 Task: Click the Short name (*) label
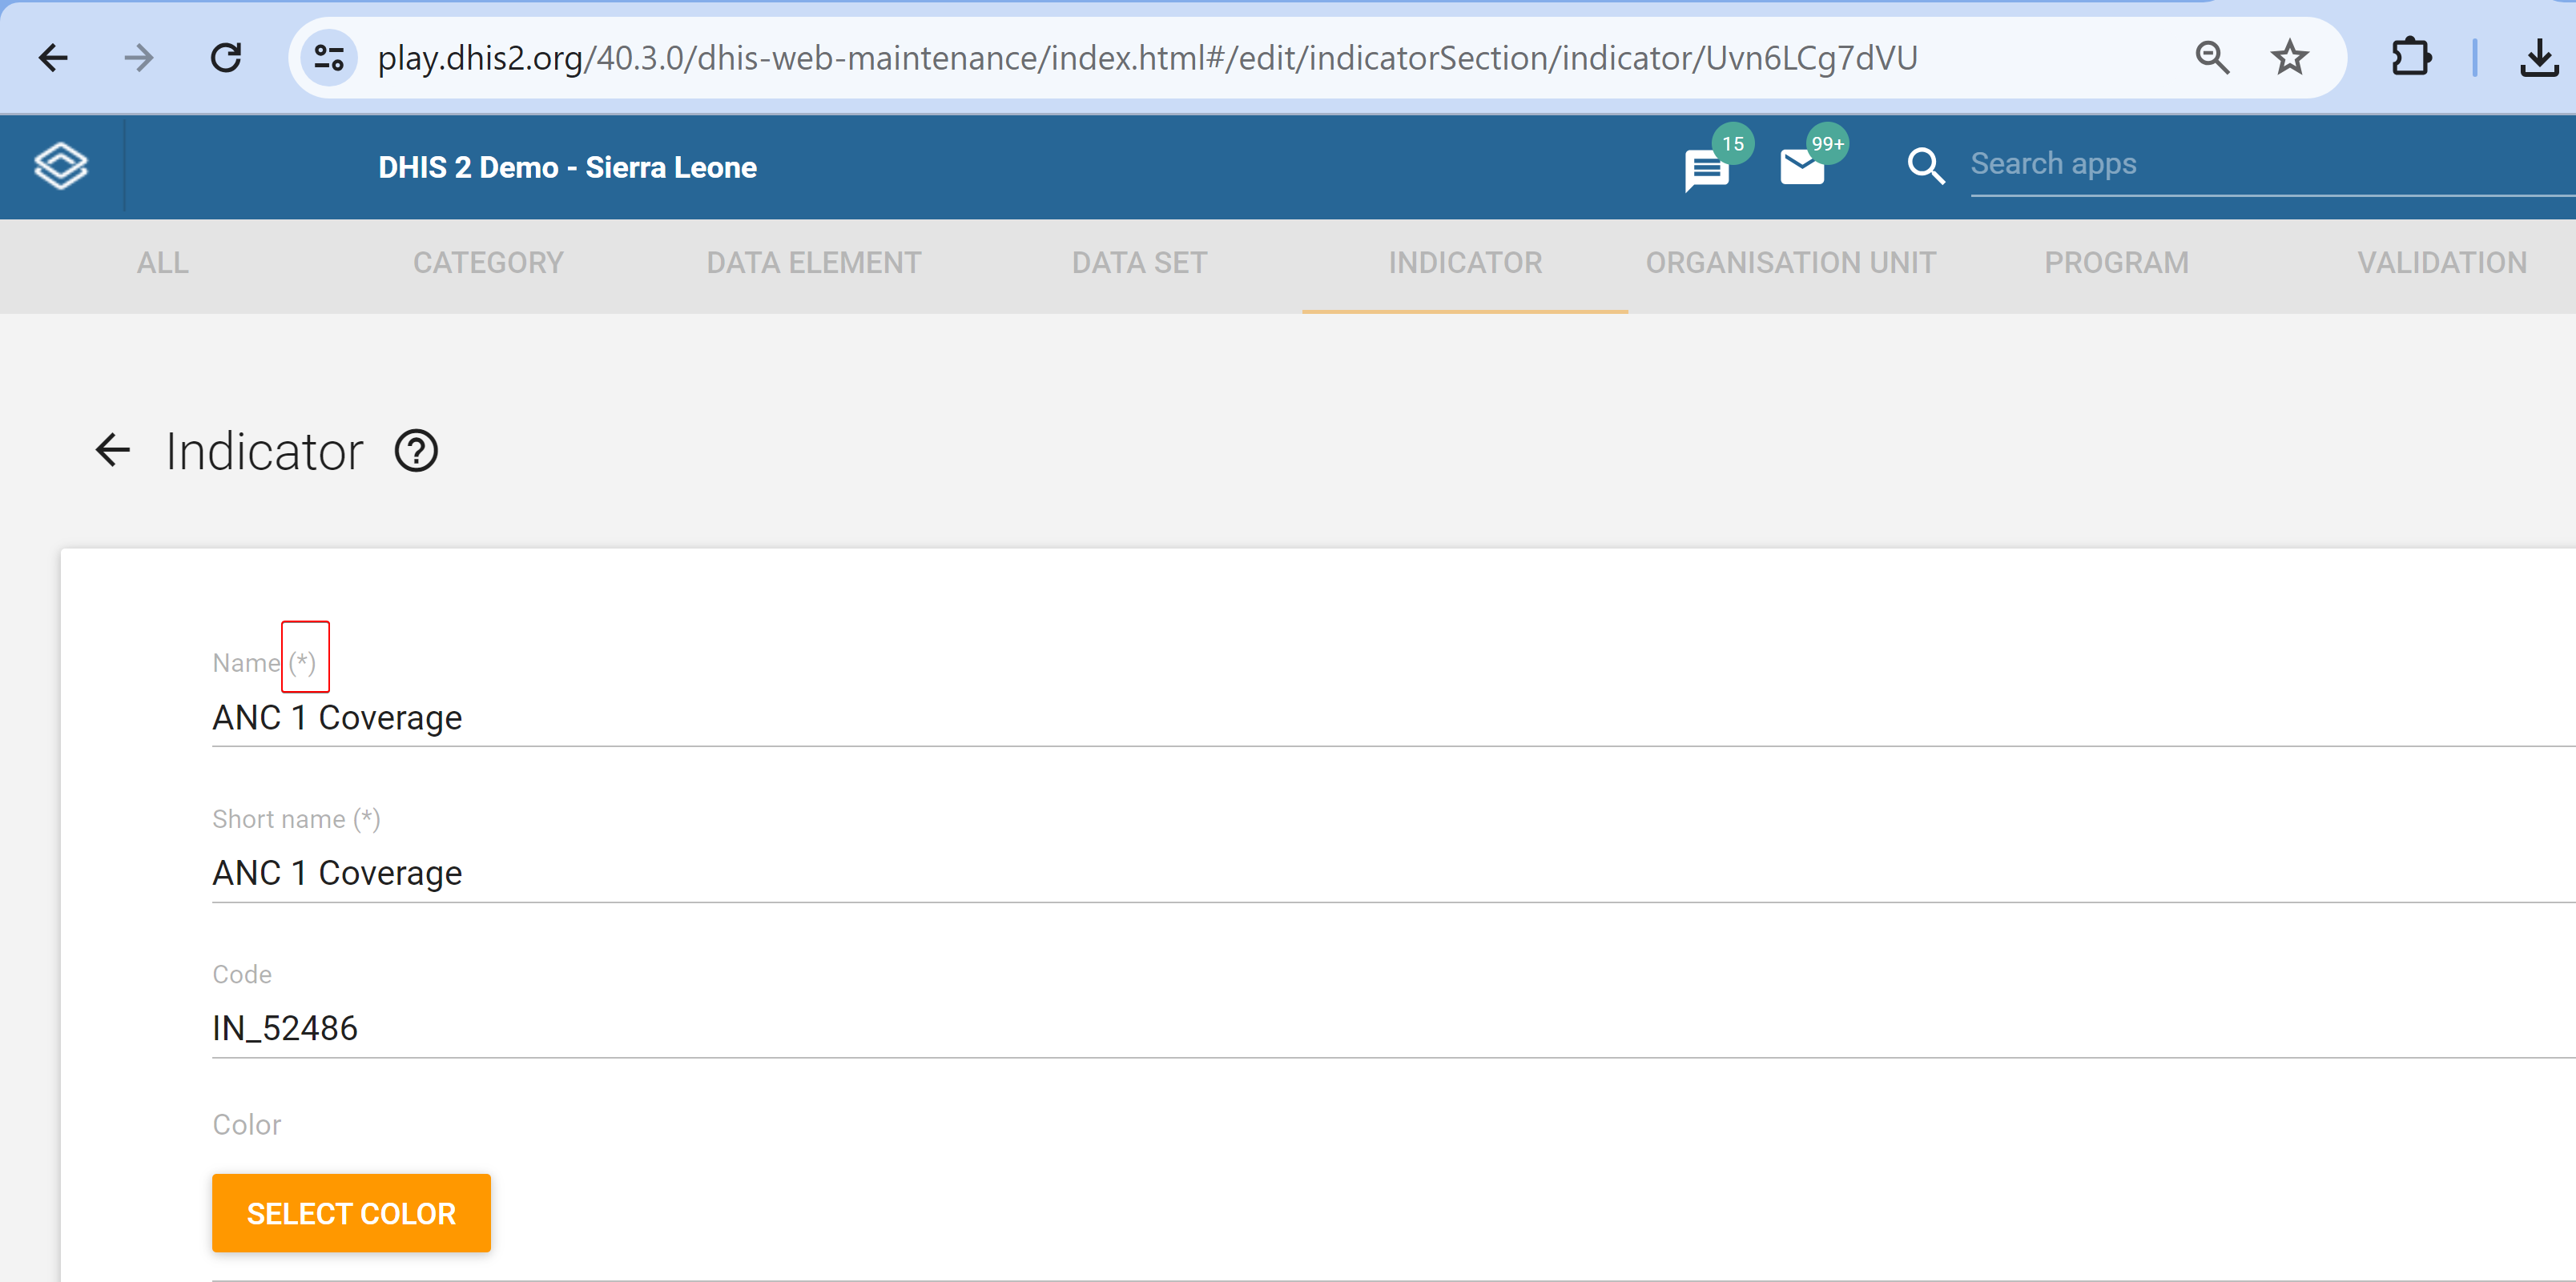coord(296,819)
